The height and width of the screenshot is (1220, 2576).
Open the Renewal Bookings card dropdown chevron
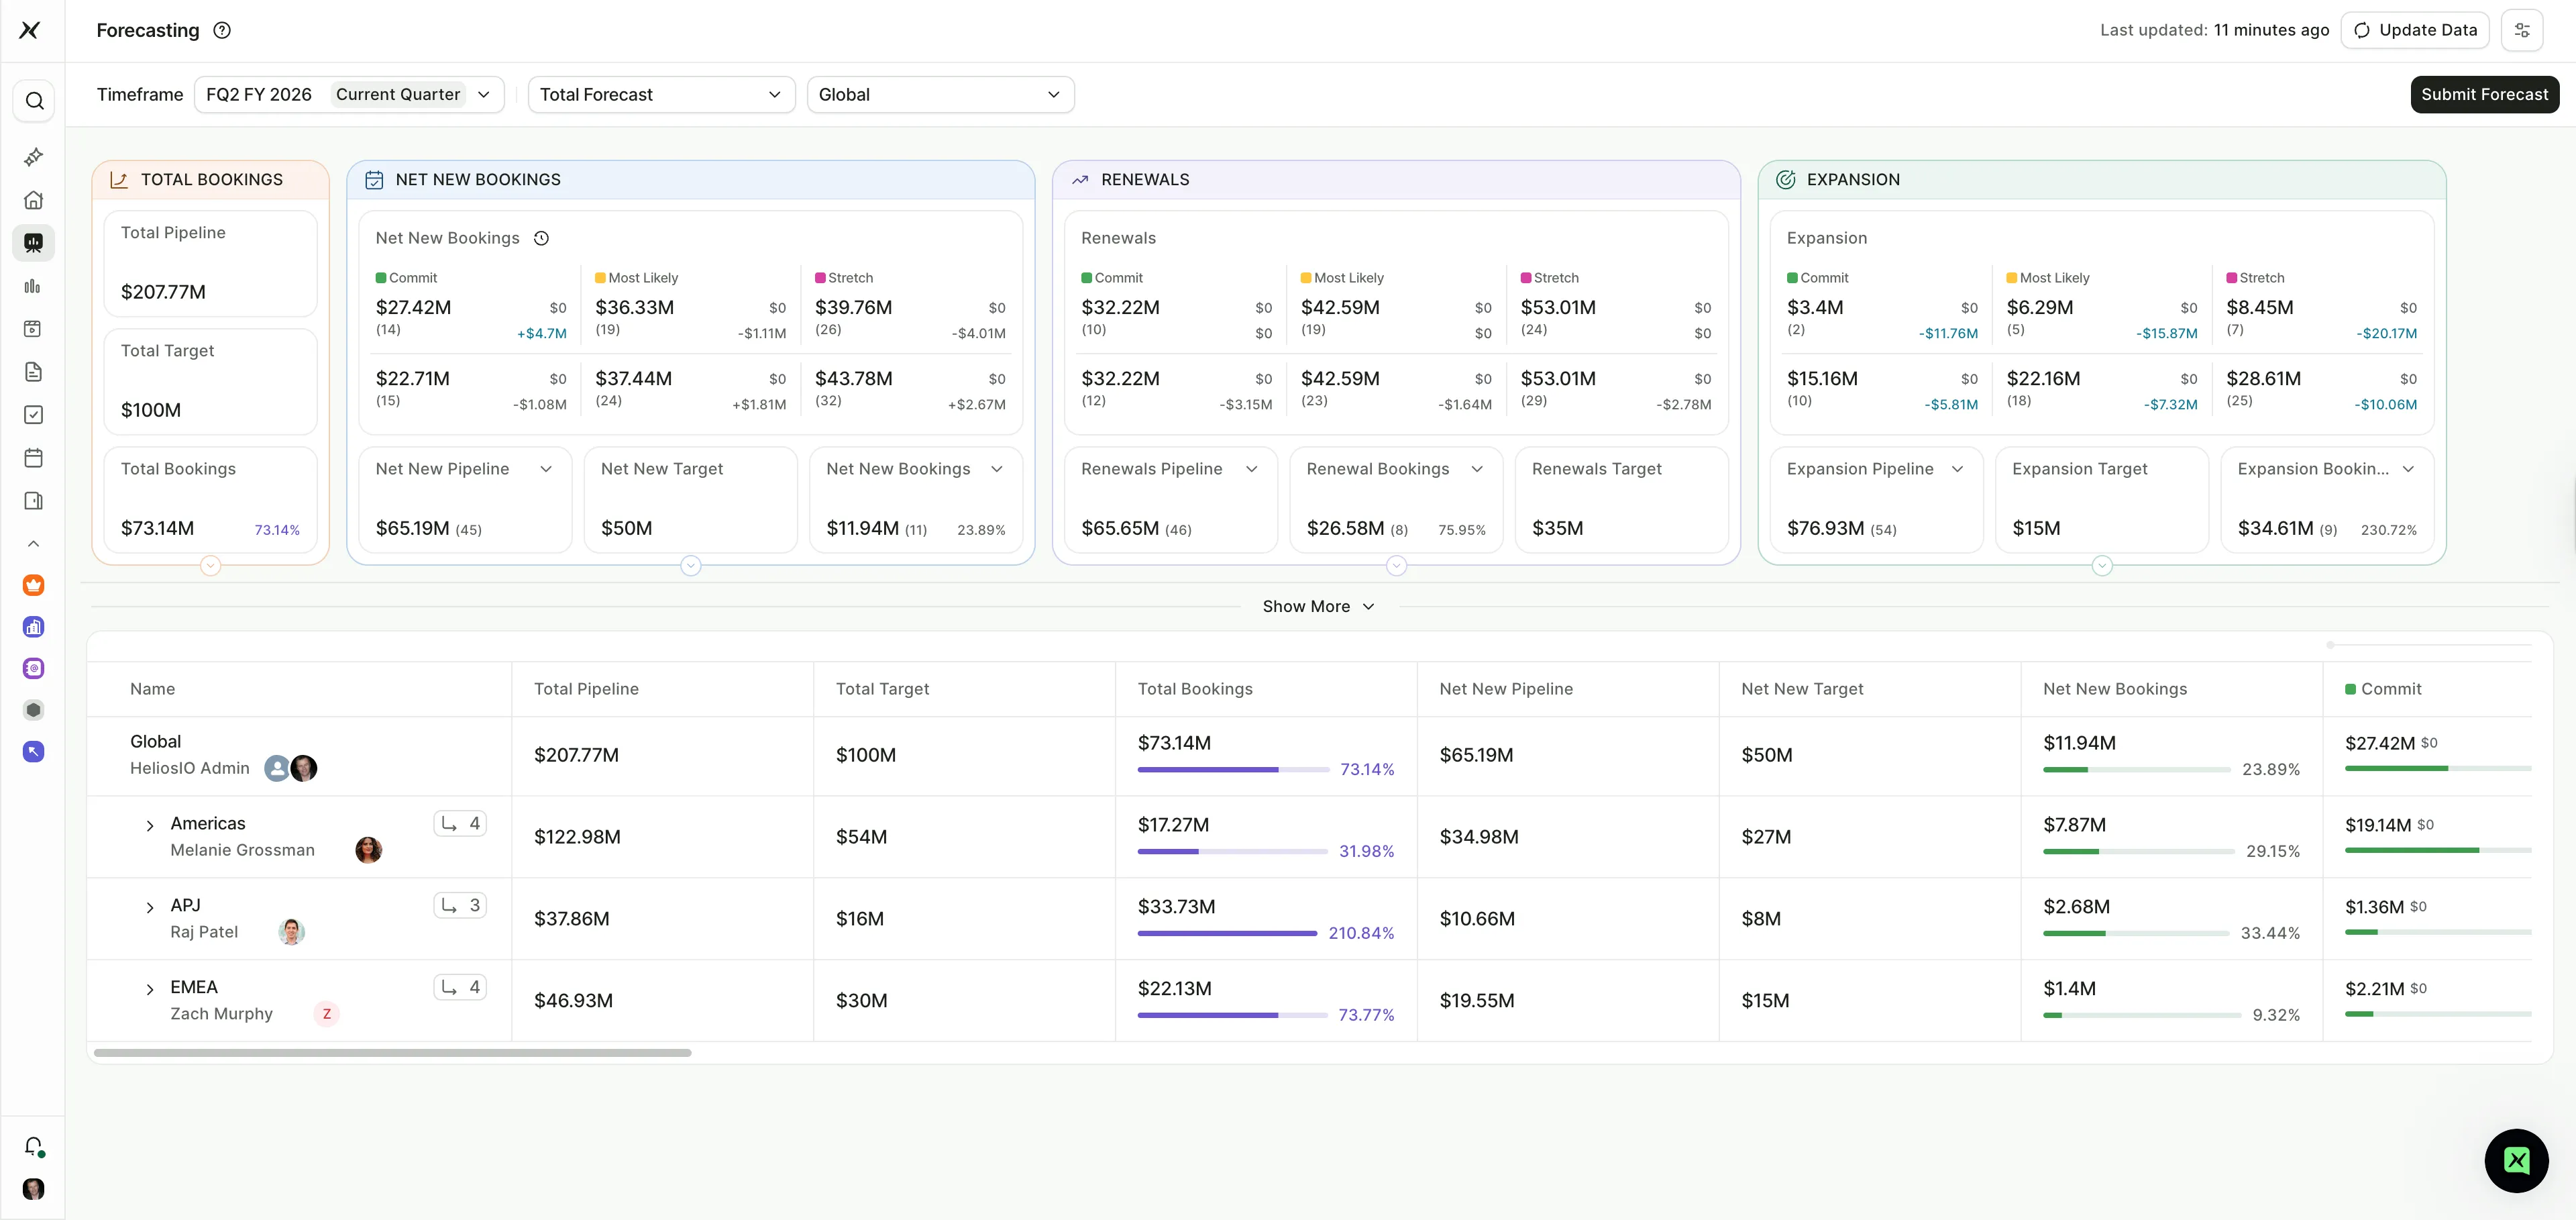pyautogui.click(x=1477, y=469)
